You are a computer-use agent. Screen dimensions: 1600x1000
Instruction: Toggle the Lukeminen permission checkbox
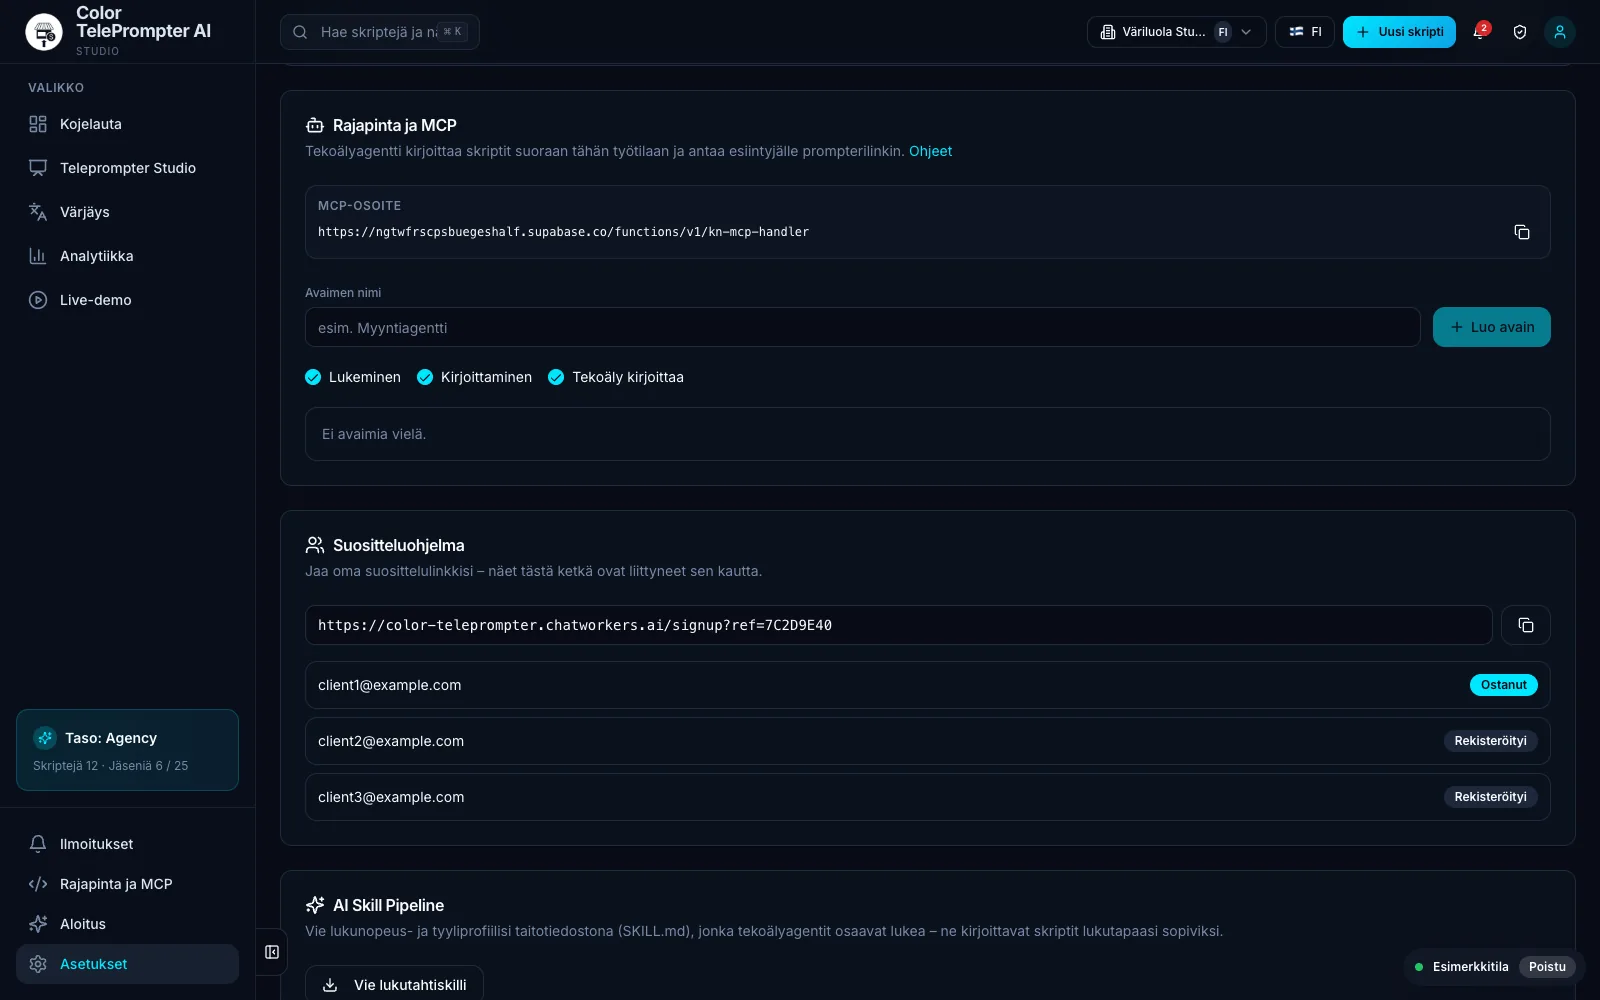[x=313, y=377]
